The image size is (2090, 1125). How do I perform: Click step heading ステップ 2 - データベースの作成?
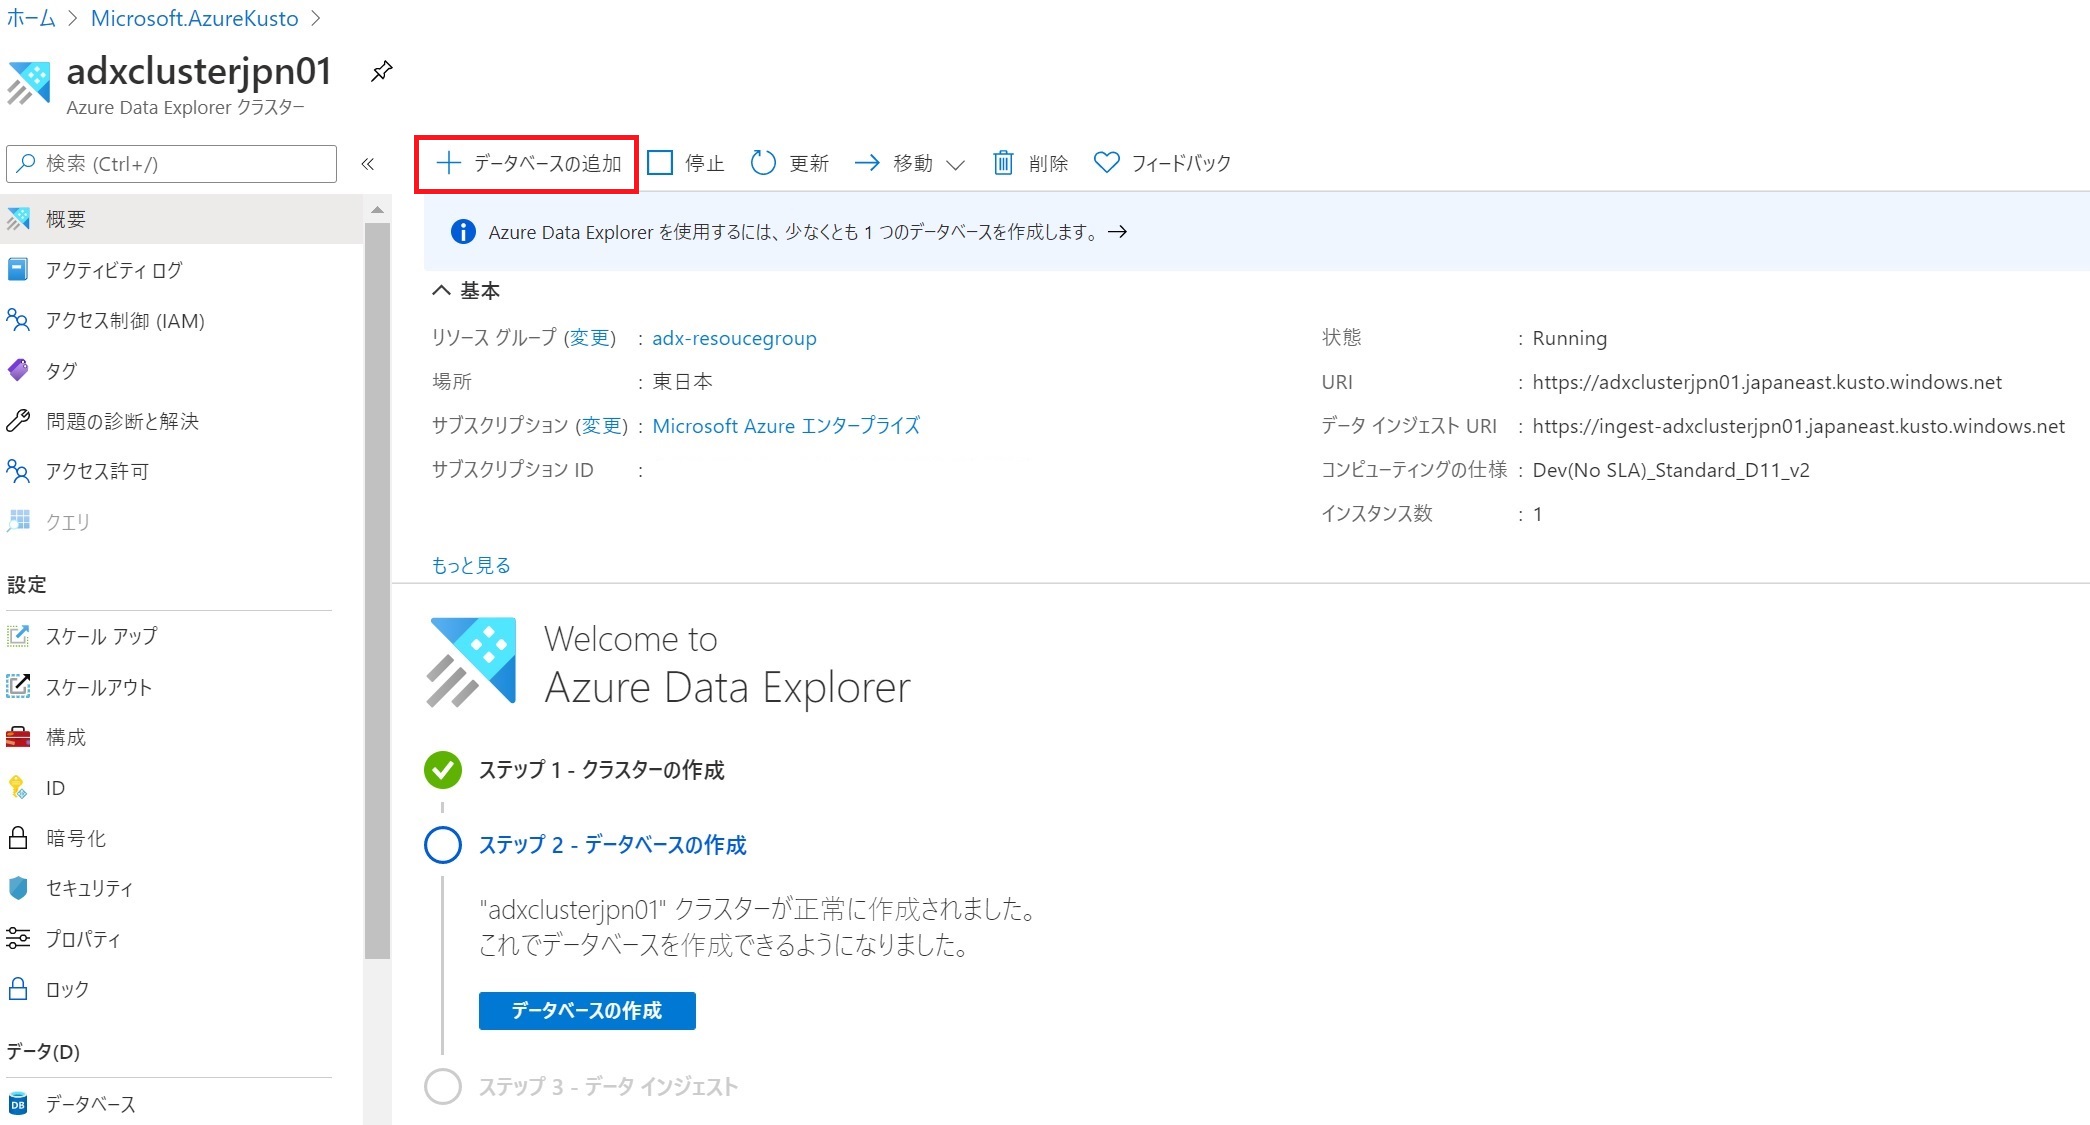pyautogui.click(x=612, y=845)
